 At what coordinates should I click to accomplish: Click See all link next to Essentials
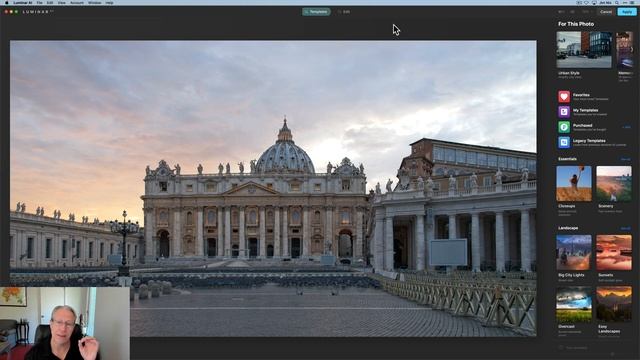click(625, 159)
